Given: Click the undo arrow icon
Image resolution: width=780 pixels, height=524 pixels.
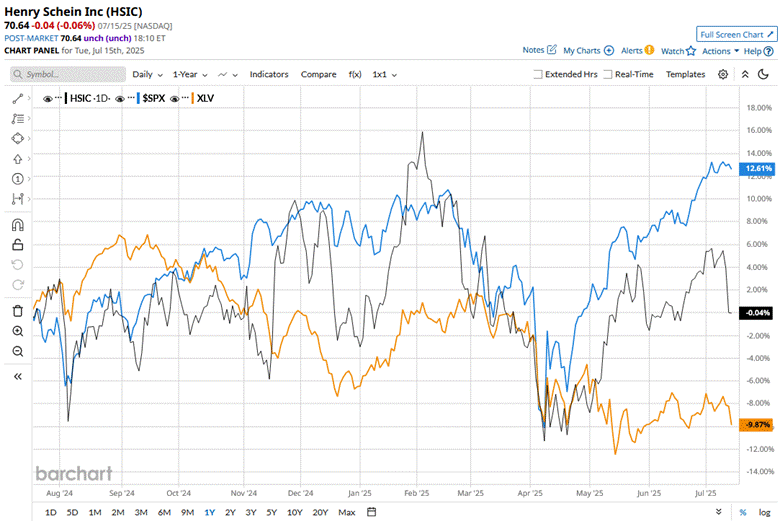Looking at the screenshot, I should (17, 265).
